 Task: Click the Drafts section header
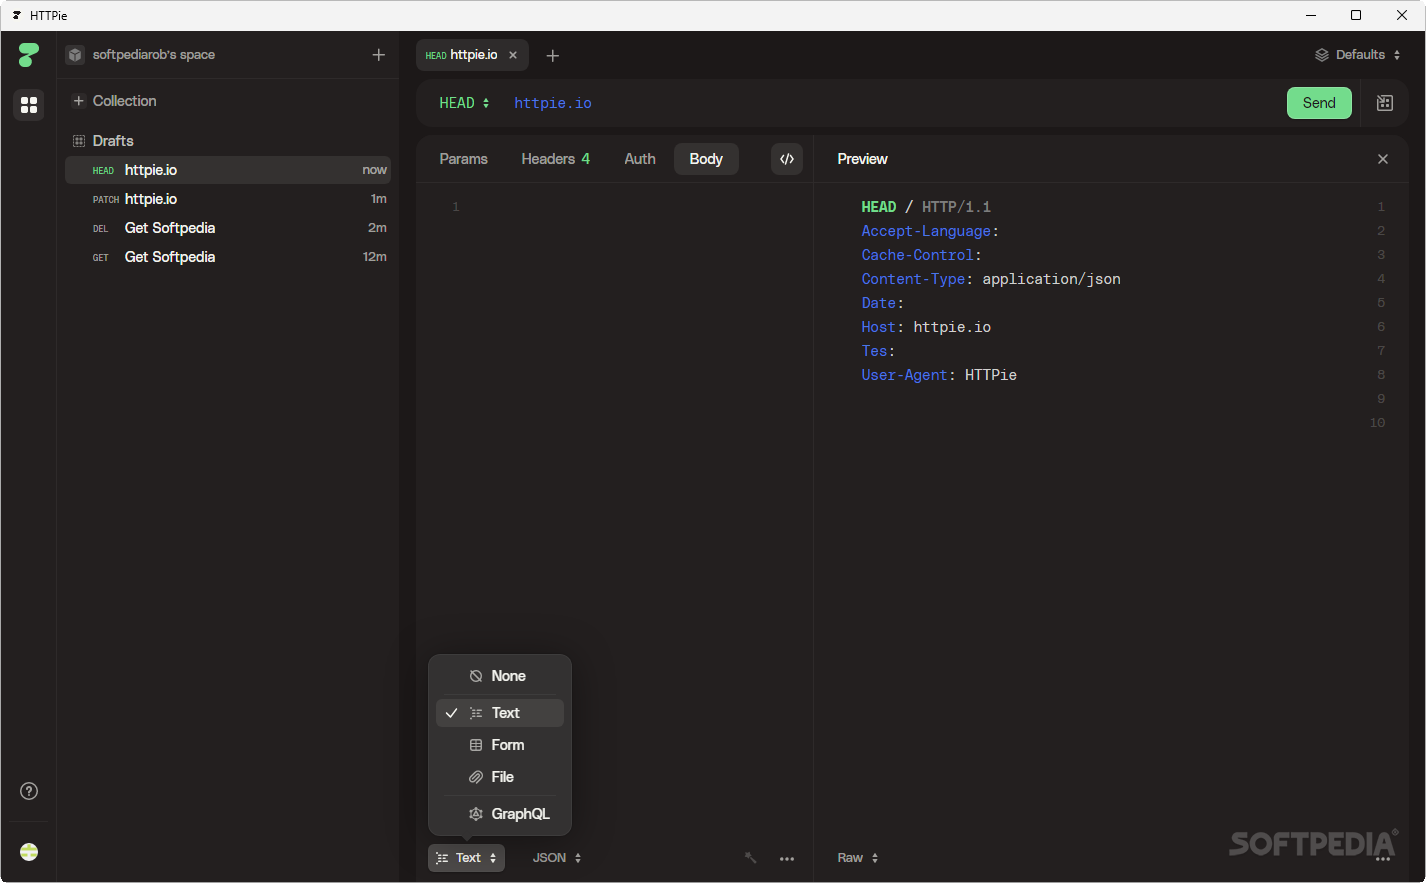click(x=112, y=141)
